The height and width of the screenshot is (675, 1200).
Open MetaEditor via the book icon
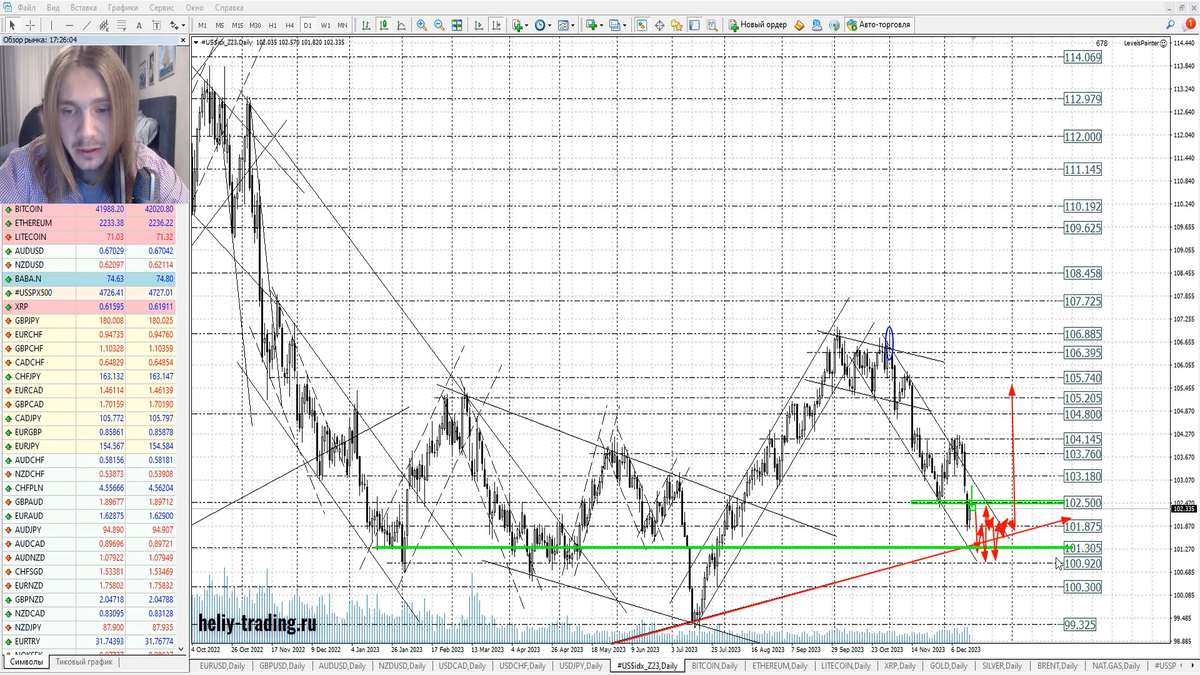click(799, 24)
